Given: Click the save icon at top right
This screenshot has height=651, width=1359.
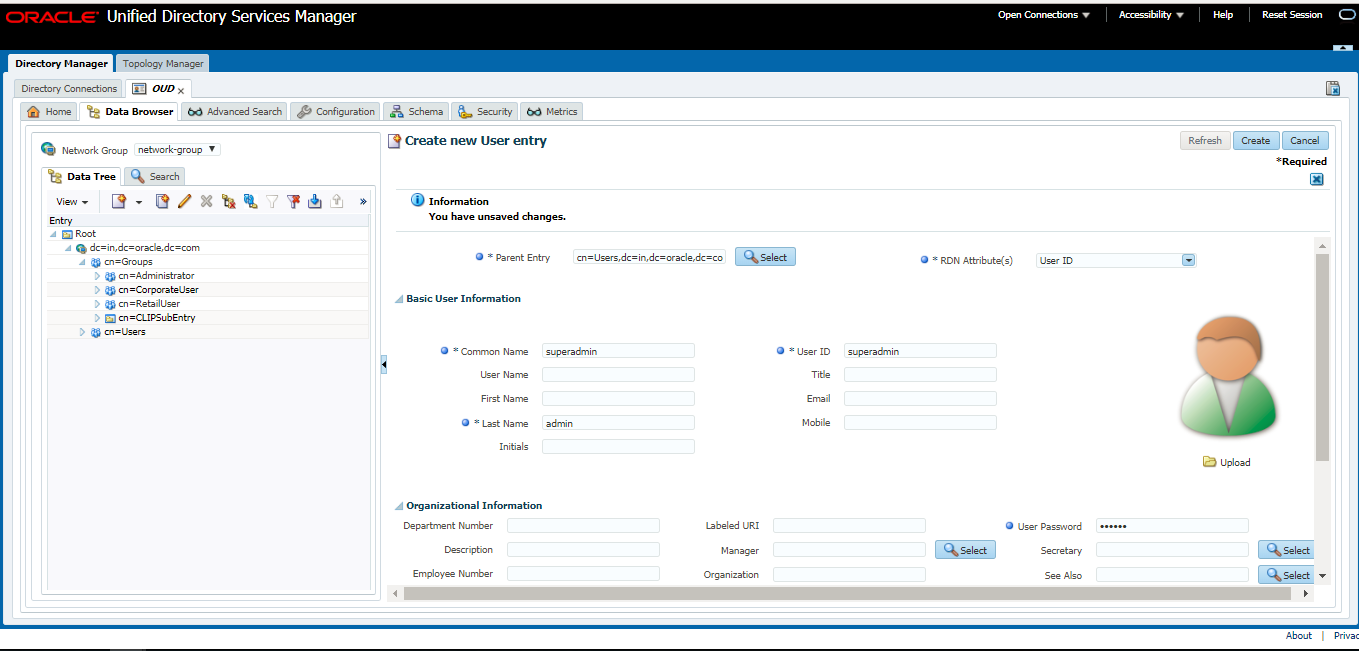Looking at the screenshot, I should pyautogui.click(x=1332, y=89).
